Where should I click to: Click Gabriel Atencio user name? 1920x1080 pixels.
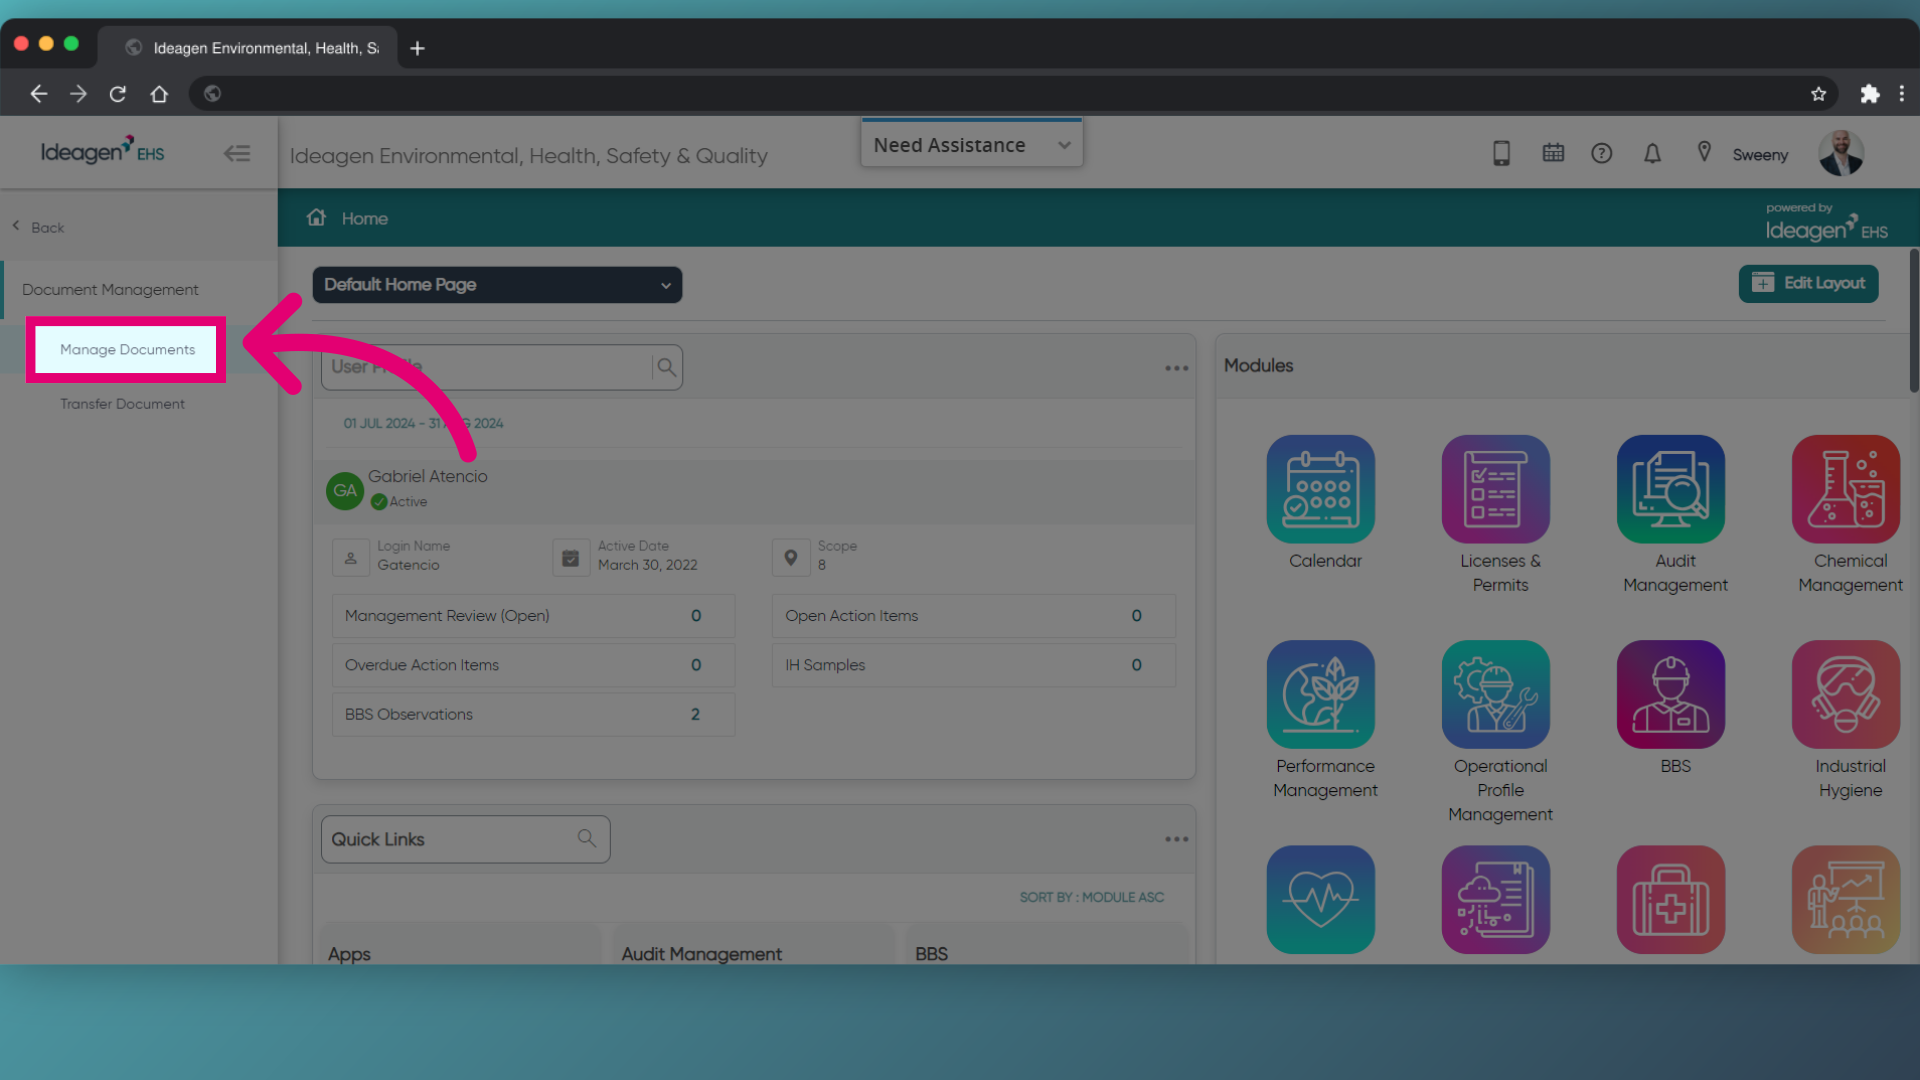click(427, 476)
